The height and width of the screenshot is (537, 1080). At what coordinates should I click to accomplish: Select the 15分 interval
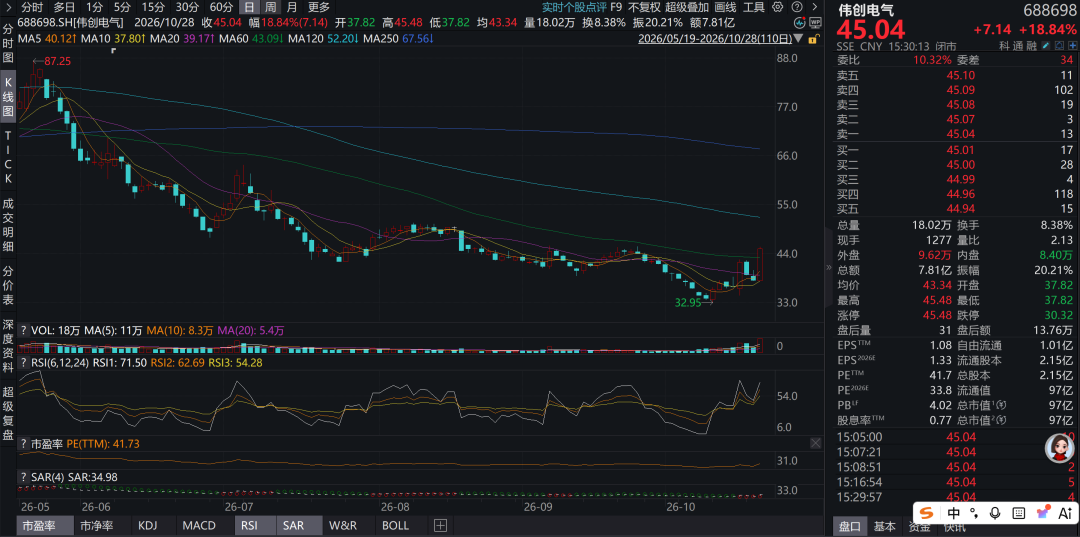[153, 7]
